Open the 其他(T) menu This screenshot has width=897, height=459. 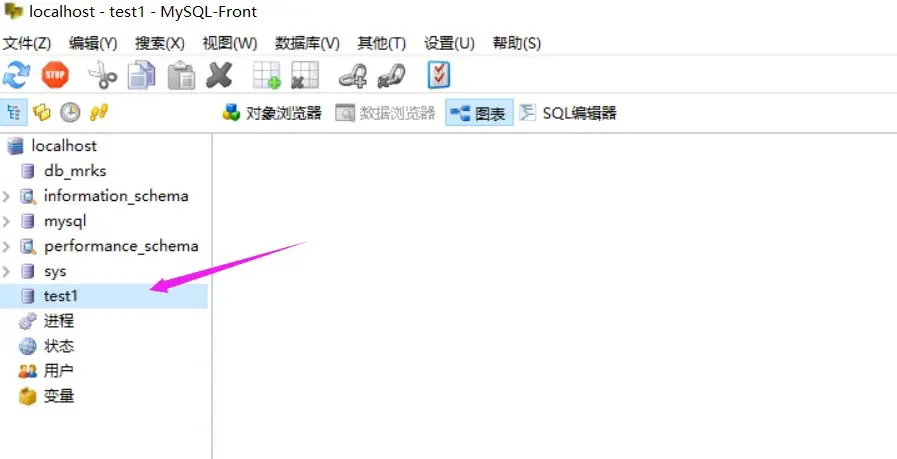click(x=382, y=43)
